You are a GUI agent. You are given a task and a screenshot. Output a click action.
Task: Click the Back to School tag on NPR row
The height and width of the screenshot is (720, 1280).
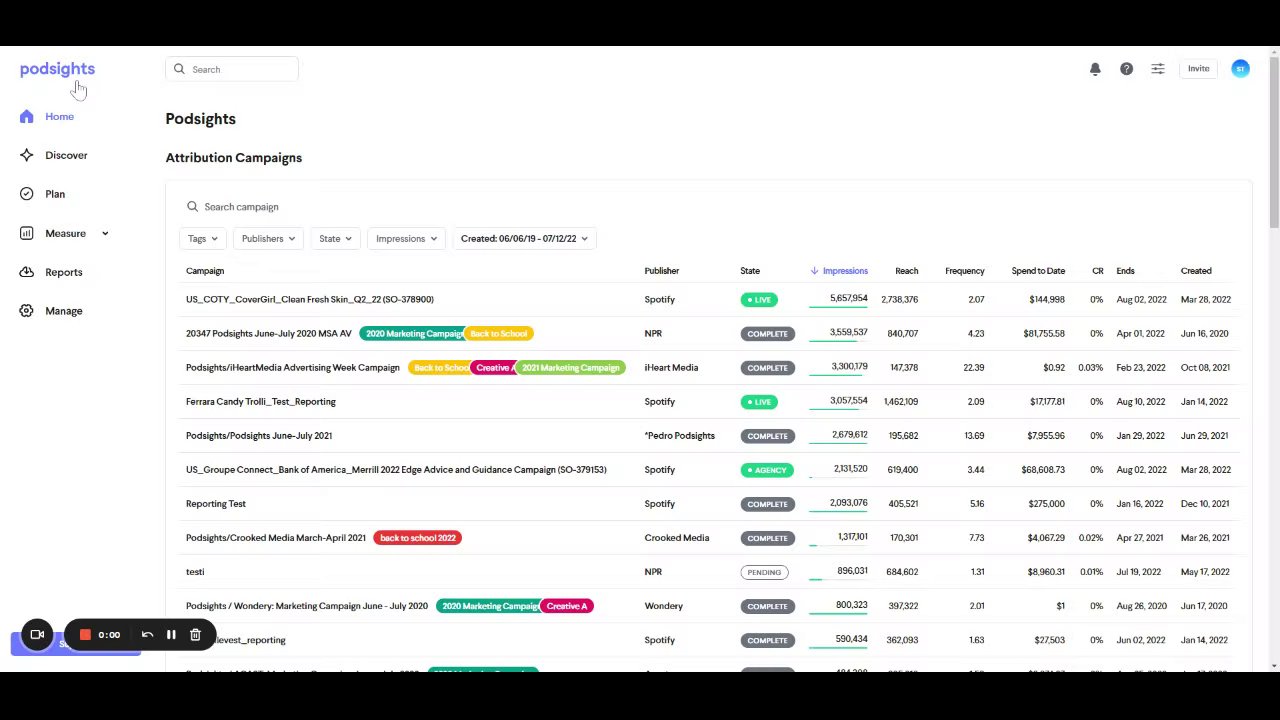point(499,334)
